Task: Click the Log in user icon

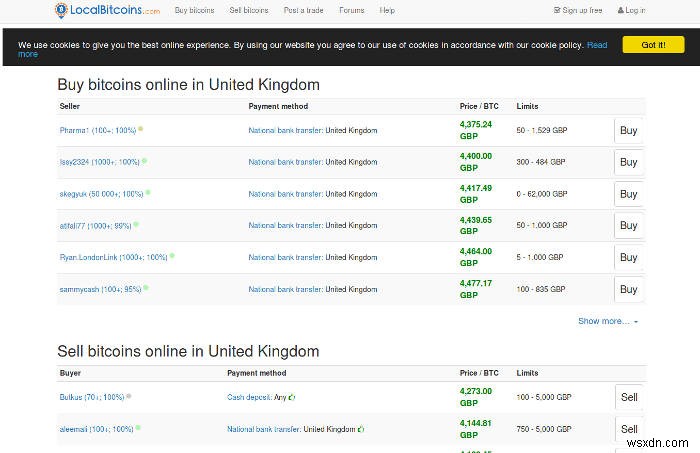Action: click(x=619, y=10)
